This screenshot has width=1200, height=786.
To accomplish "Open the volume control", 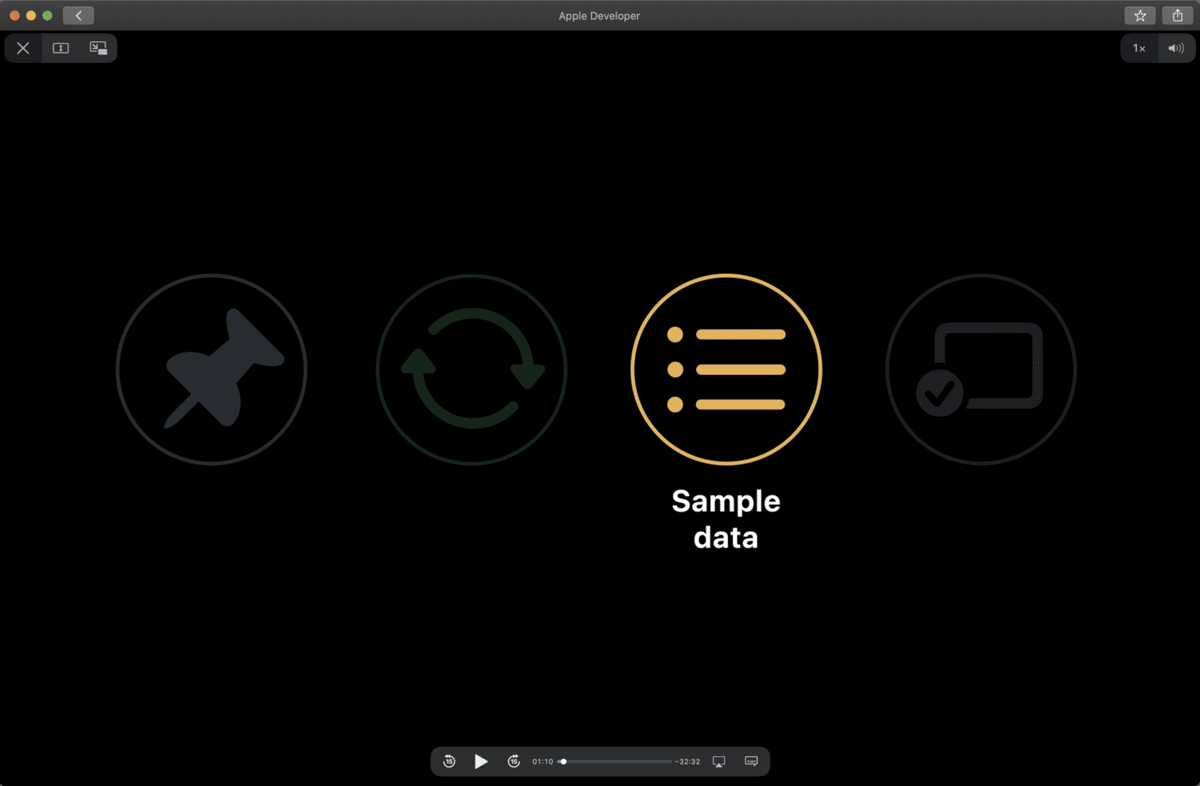I will [1176, 48].
